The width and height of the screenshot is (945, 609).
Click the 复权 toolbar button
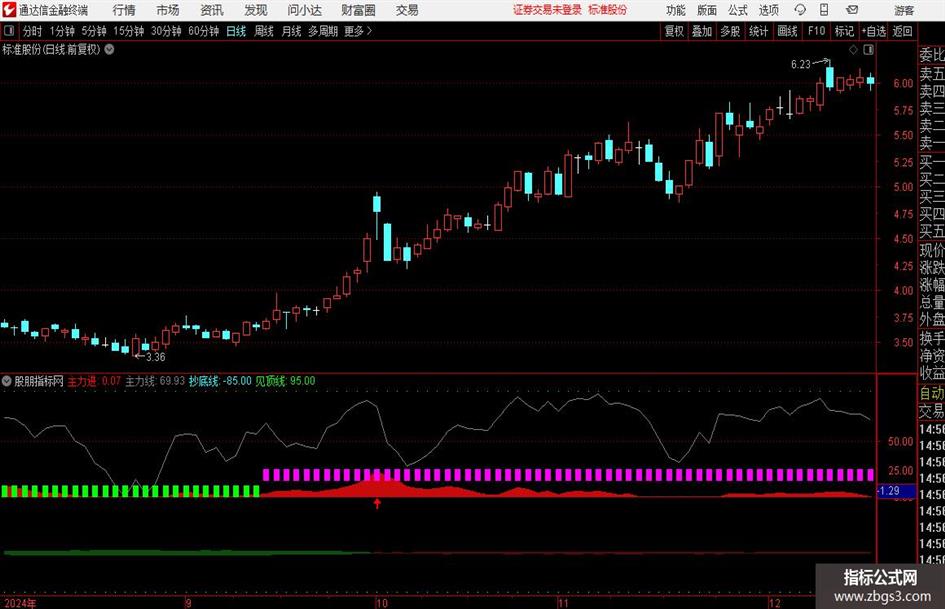pyautogui.click(x=674, y=31)
